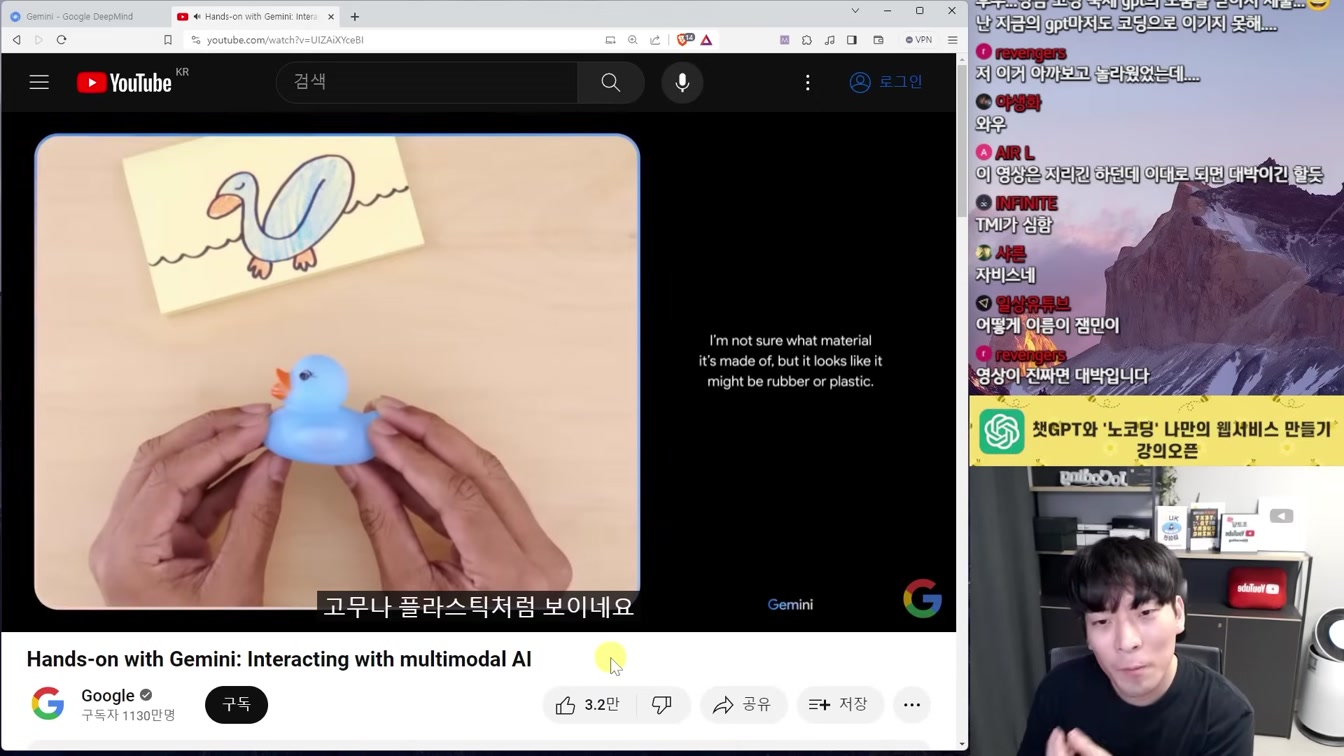
Task: Click the ChatGPT logo in banner
Action: (1001, 432)
